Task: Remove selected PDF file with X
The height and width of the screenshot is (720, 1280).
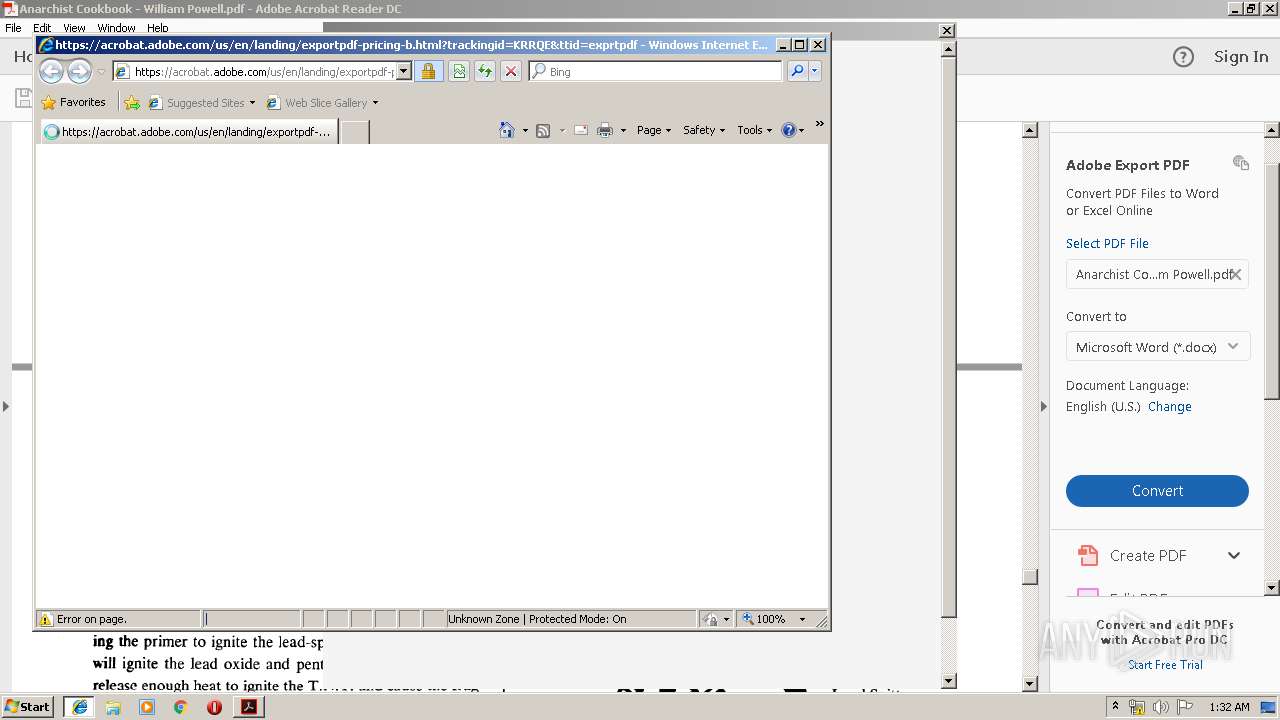Action: click(x=1235, y=274)
